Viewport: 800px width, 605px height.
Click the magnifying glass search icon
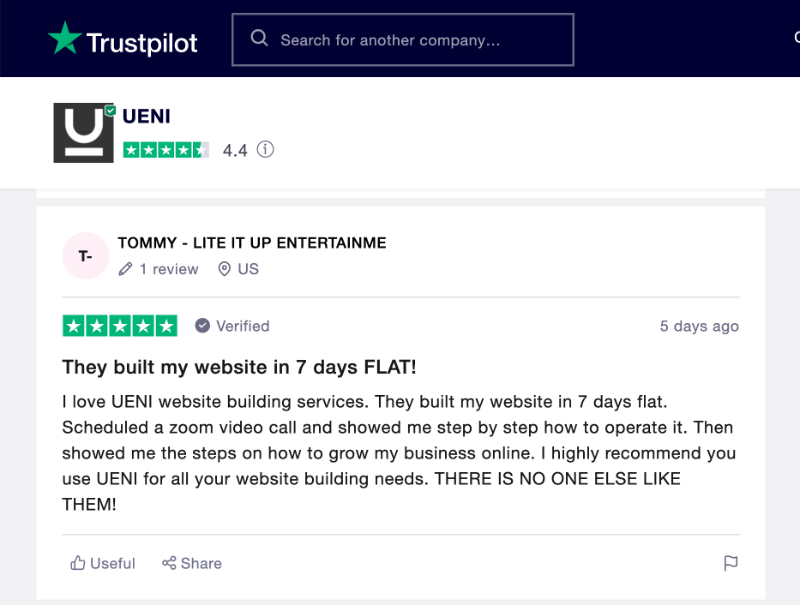coord(259,38)
